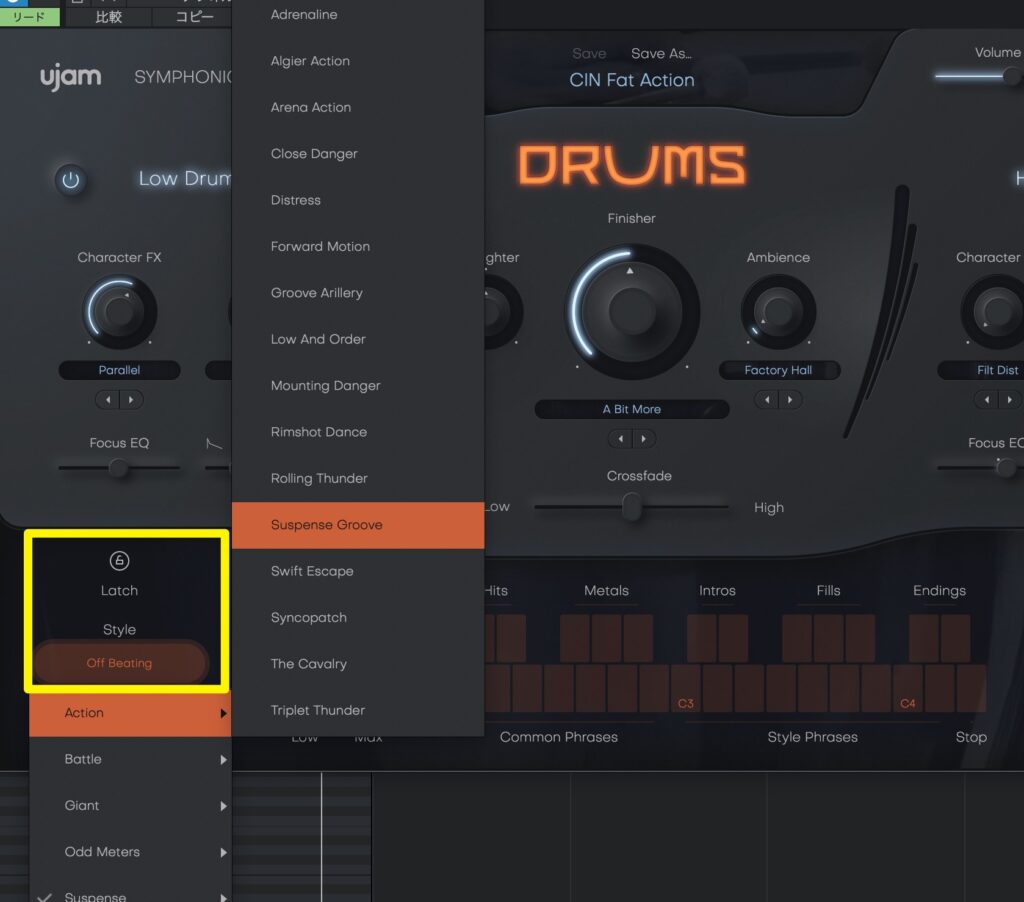Toggle the Low Drums power button

tap(70, 181)
